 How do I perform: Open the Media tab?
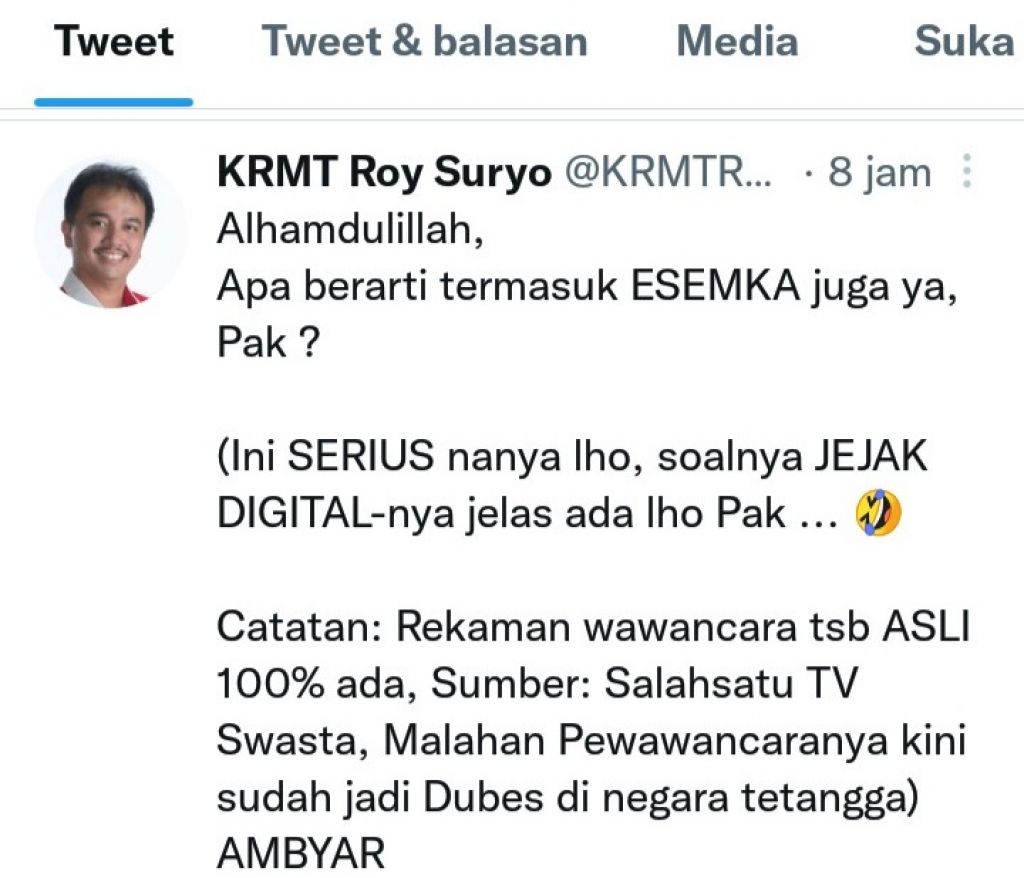[737, 41]
